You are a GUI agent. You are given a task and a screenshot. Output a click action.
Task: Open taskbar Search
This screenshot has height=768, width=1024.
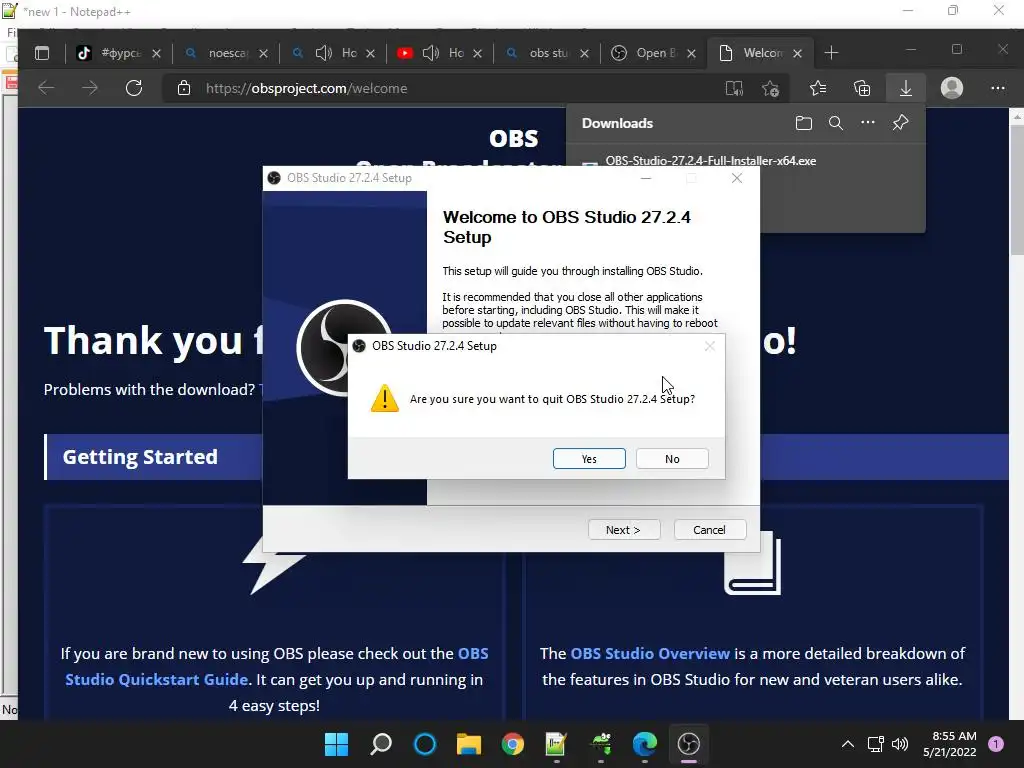[381, 744]
